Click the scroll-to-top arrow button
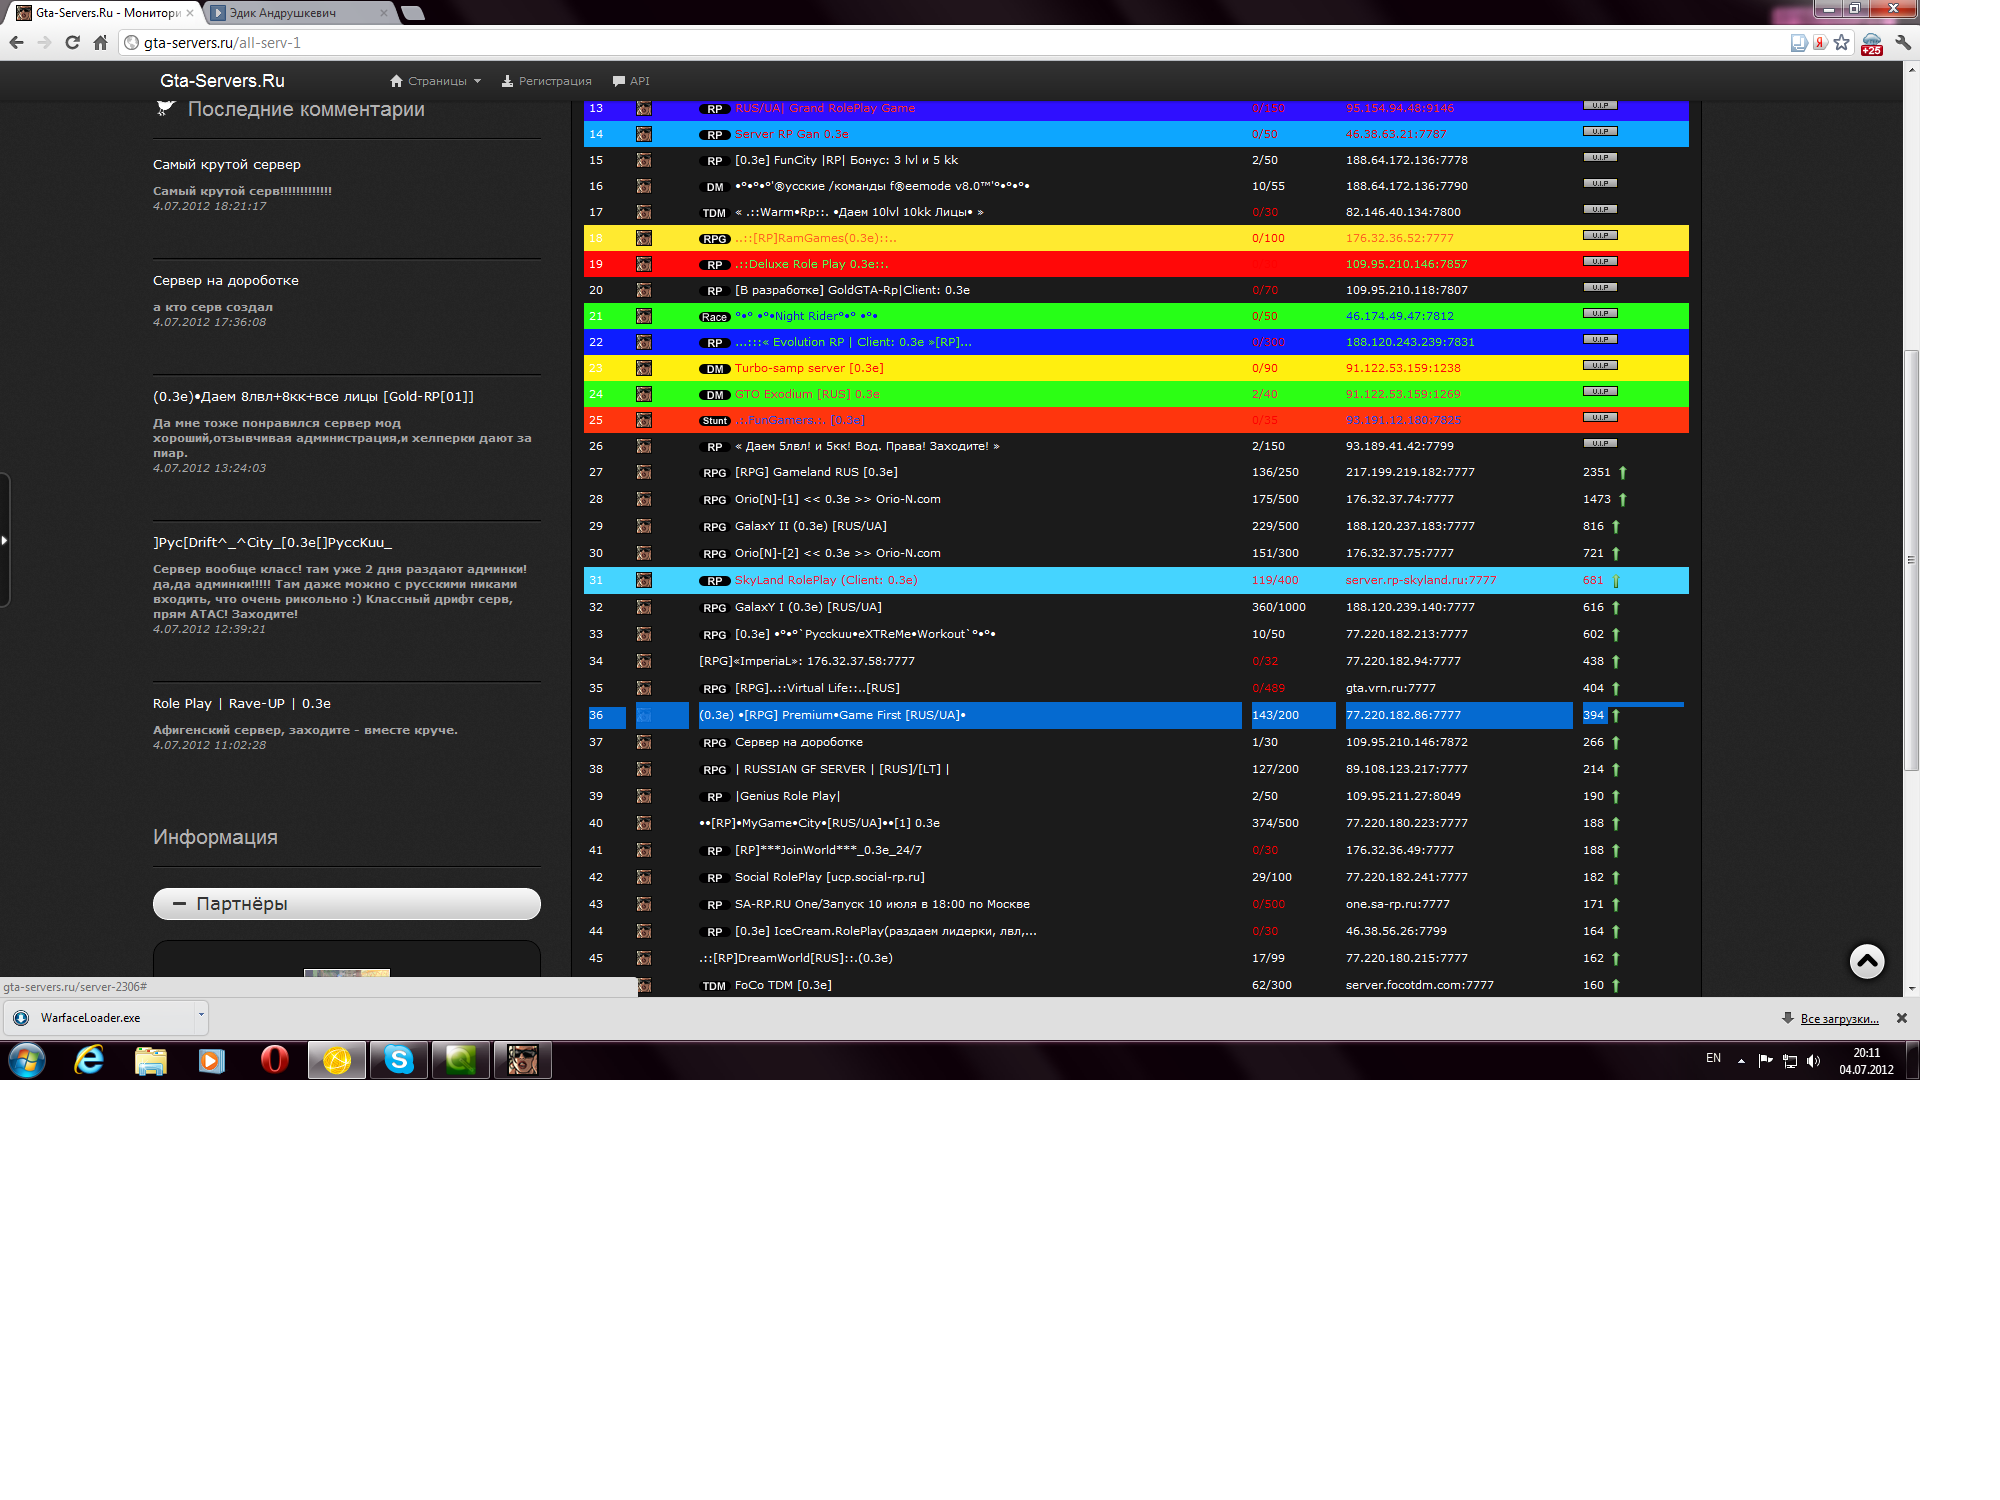Screen dimensions: 2000x1500 1866,961
